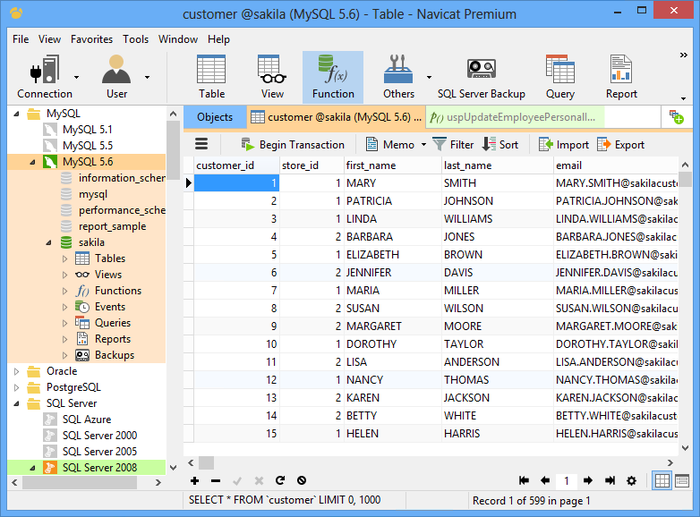Screen dimensions: 700x517
Task: Open the Favorites menu
Action: (92, 39)
